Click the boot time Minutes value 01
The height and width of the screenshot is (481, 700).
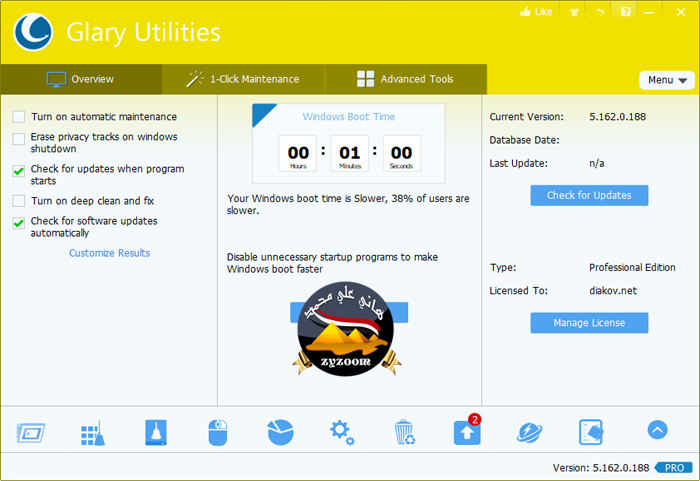click(x=350, y=153)
